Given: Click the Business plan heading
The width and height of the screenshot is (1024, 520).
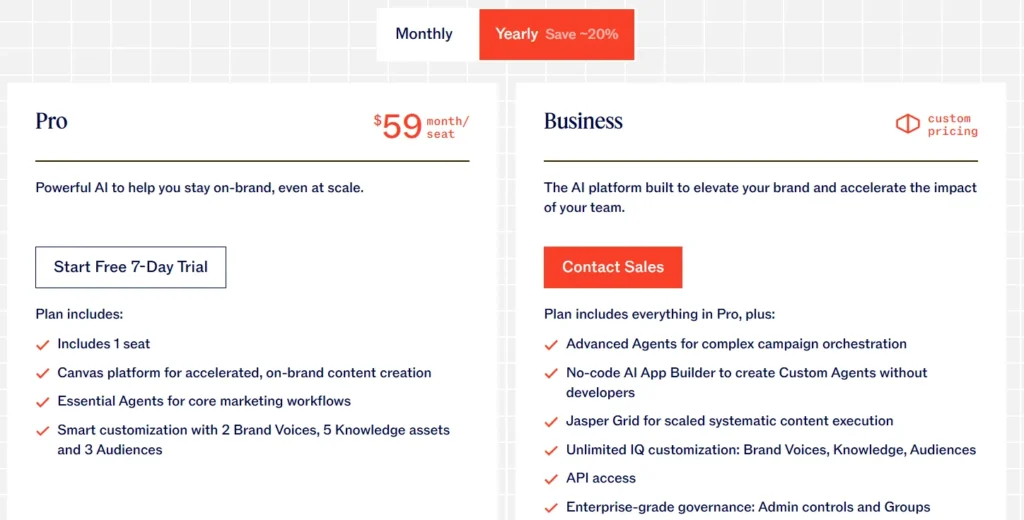Looking at the screenshot, I should [583, 121].
